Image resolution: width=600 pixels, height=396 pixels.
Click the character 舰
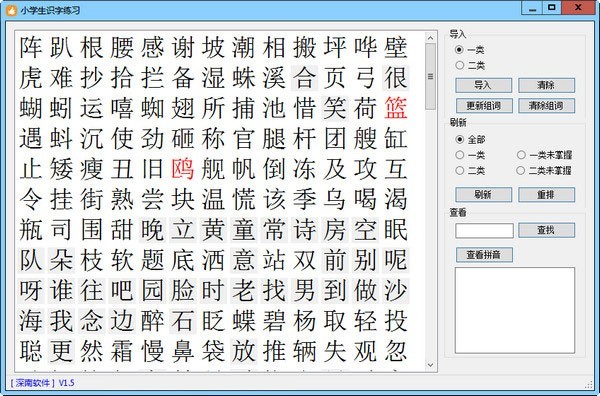(213, 169)
